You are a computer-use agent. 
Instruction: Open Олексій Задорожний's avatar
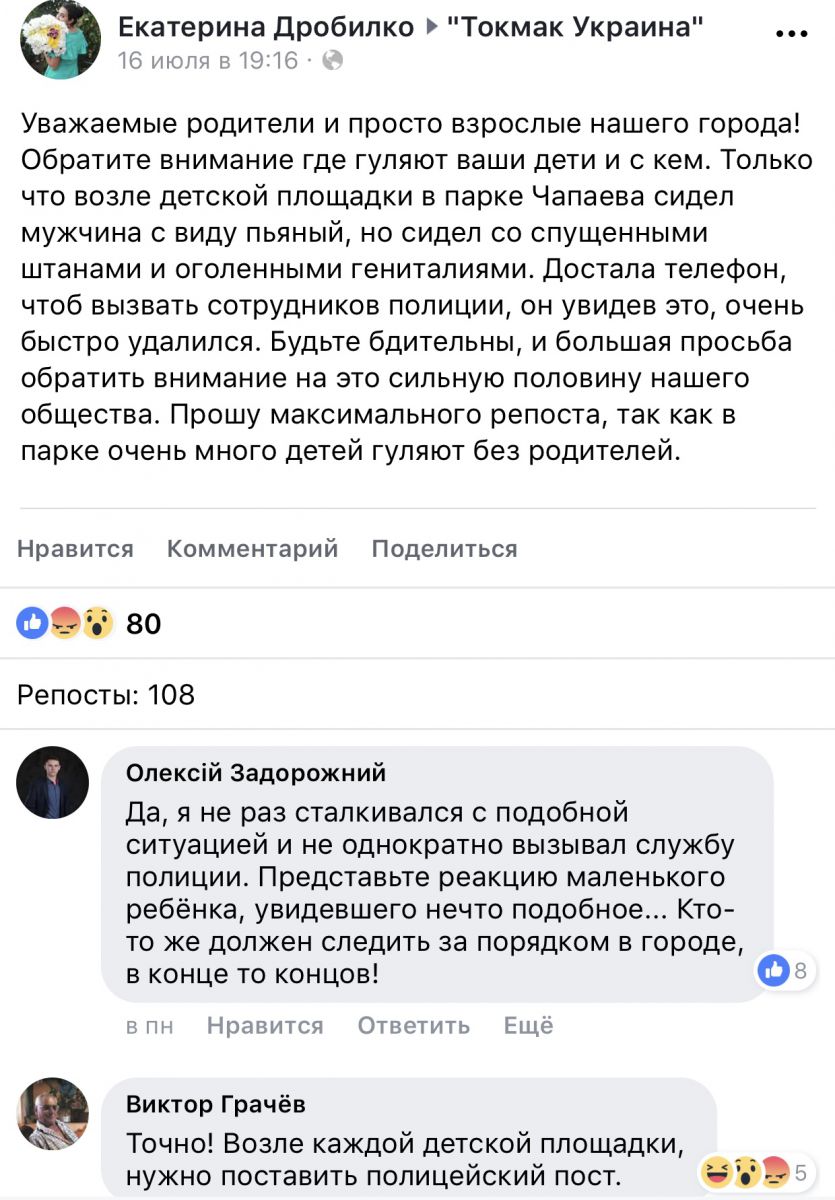[53, 783]
